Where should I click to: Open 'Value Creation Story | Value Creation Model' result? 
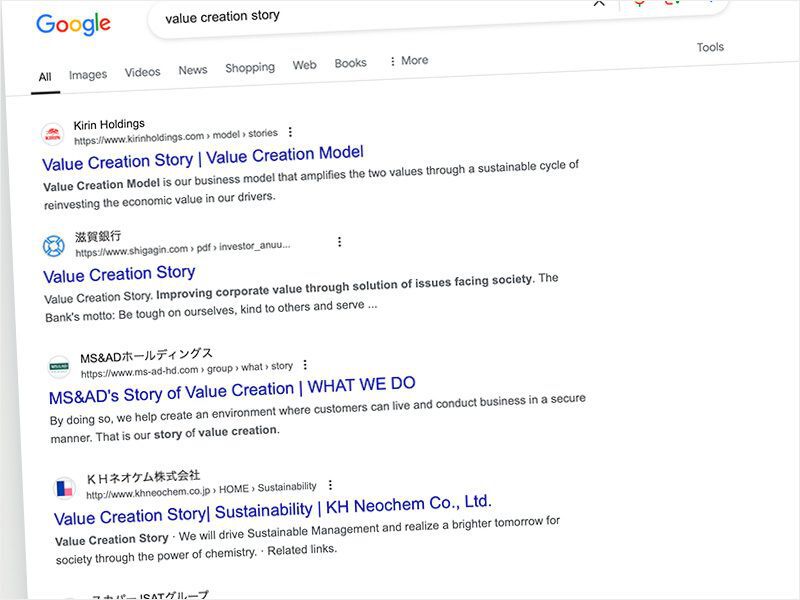click(203, 158)
